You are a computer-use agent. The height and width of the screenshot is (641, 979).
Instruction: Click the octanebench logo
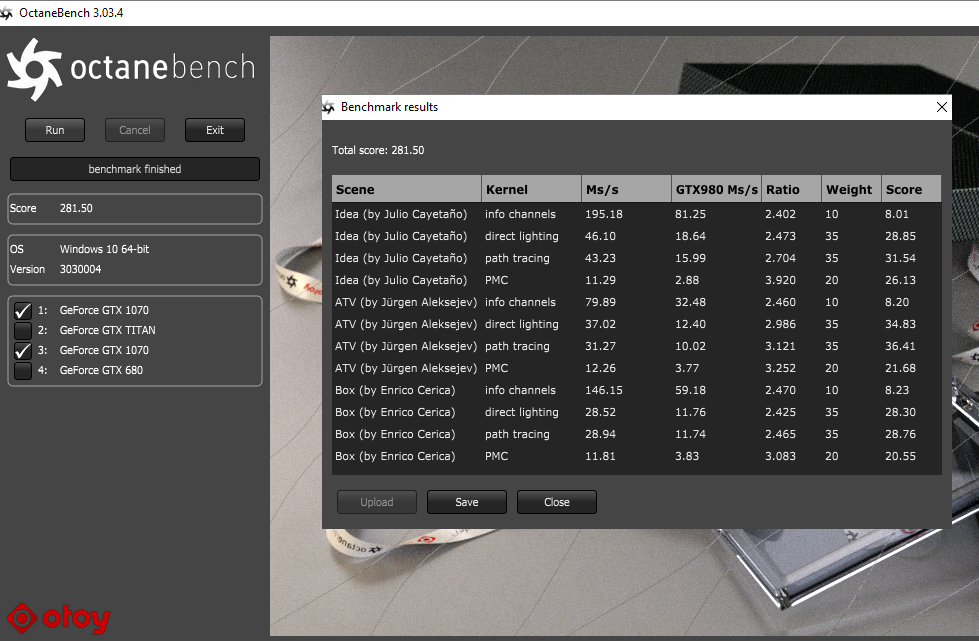(131, 69)
